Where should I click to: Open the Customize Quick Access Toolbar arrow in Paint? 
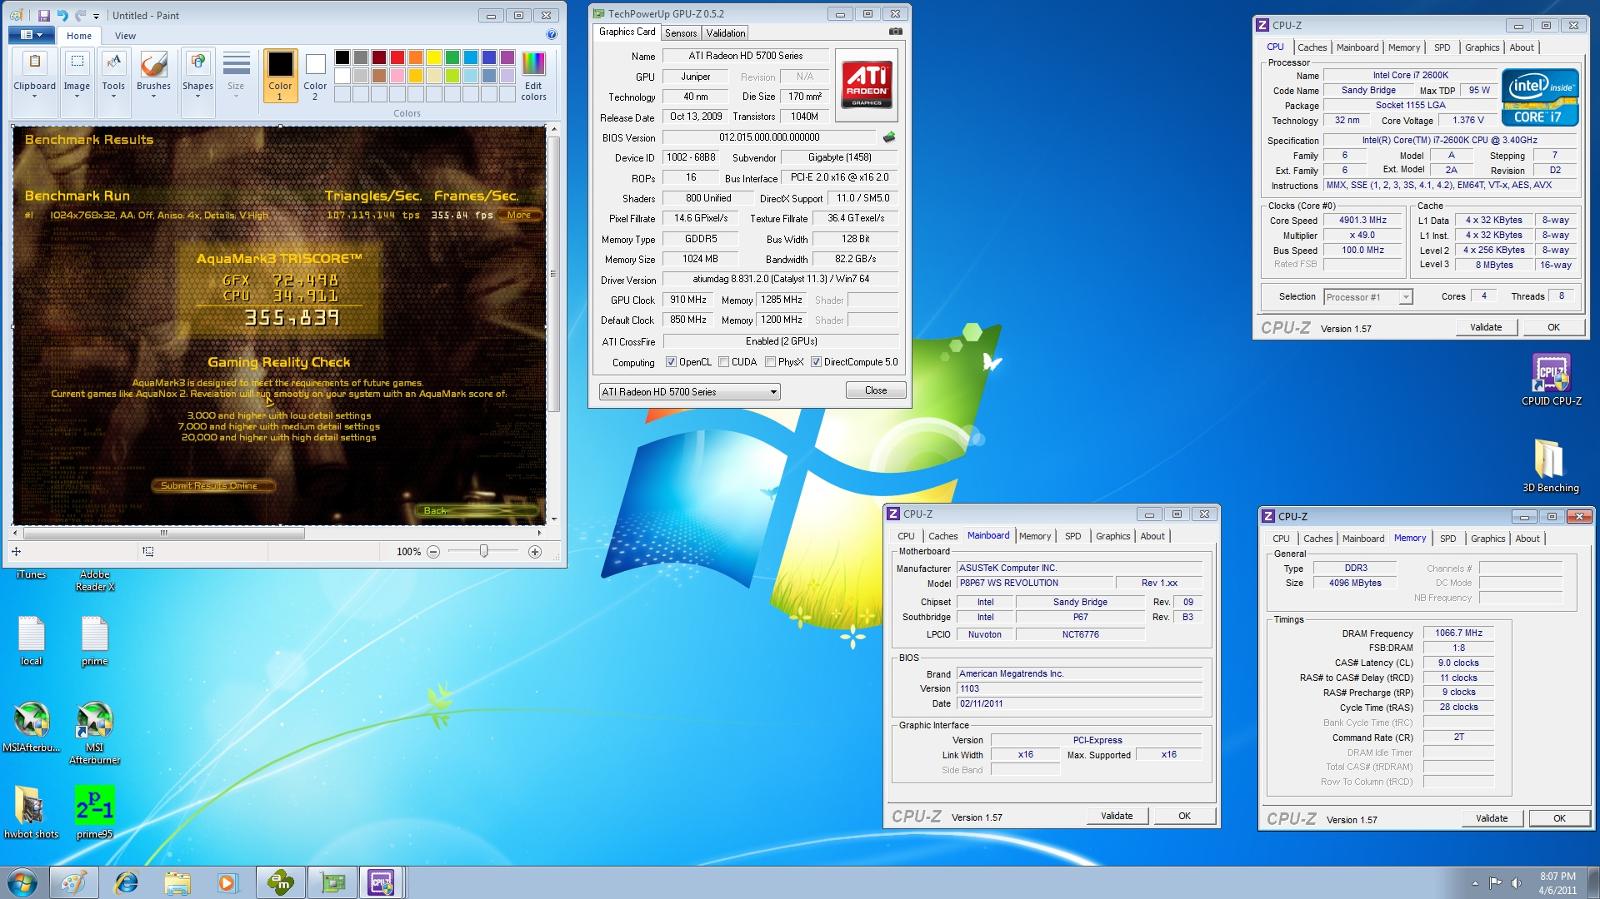[96, 16]
